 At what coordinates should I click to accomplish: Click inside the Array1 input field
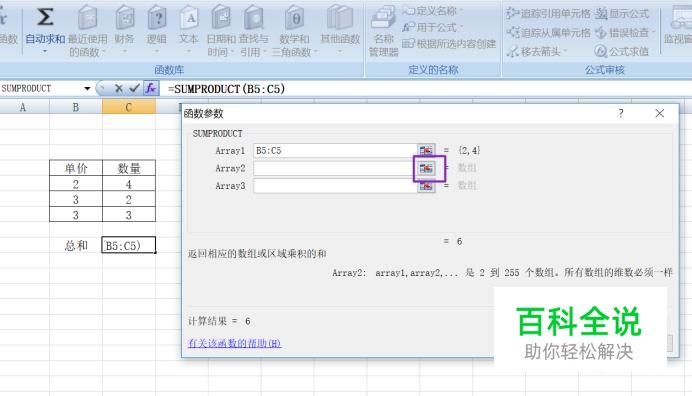point(335,151)
